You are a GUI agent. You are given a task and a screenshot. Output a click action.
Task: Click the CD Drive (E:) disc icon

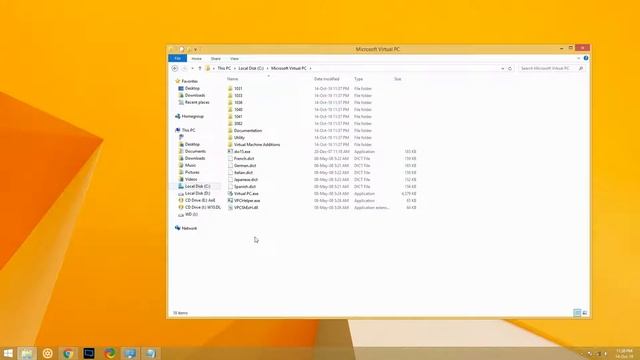(181, 200)
